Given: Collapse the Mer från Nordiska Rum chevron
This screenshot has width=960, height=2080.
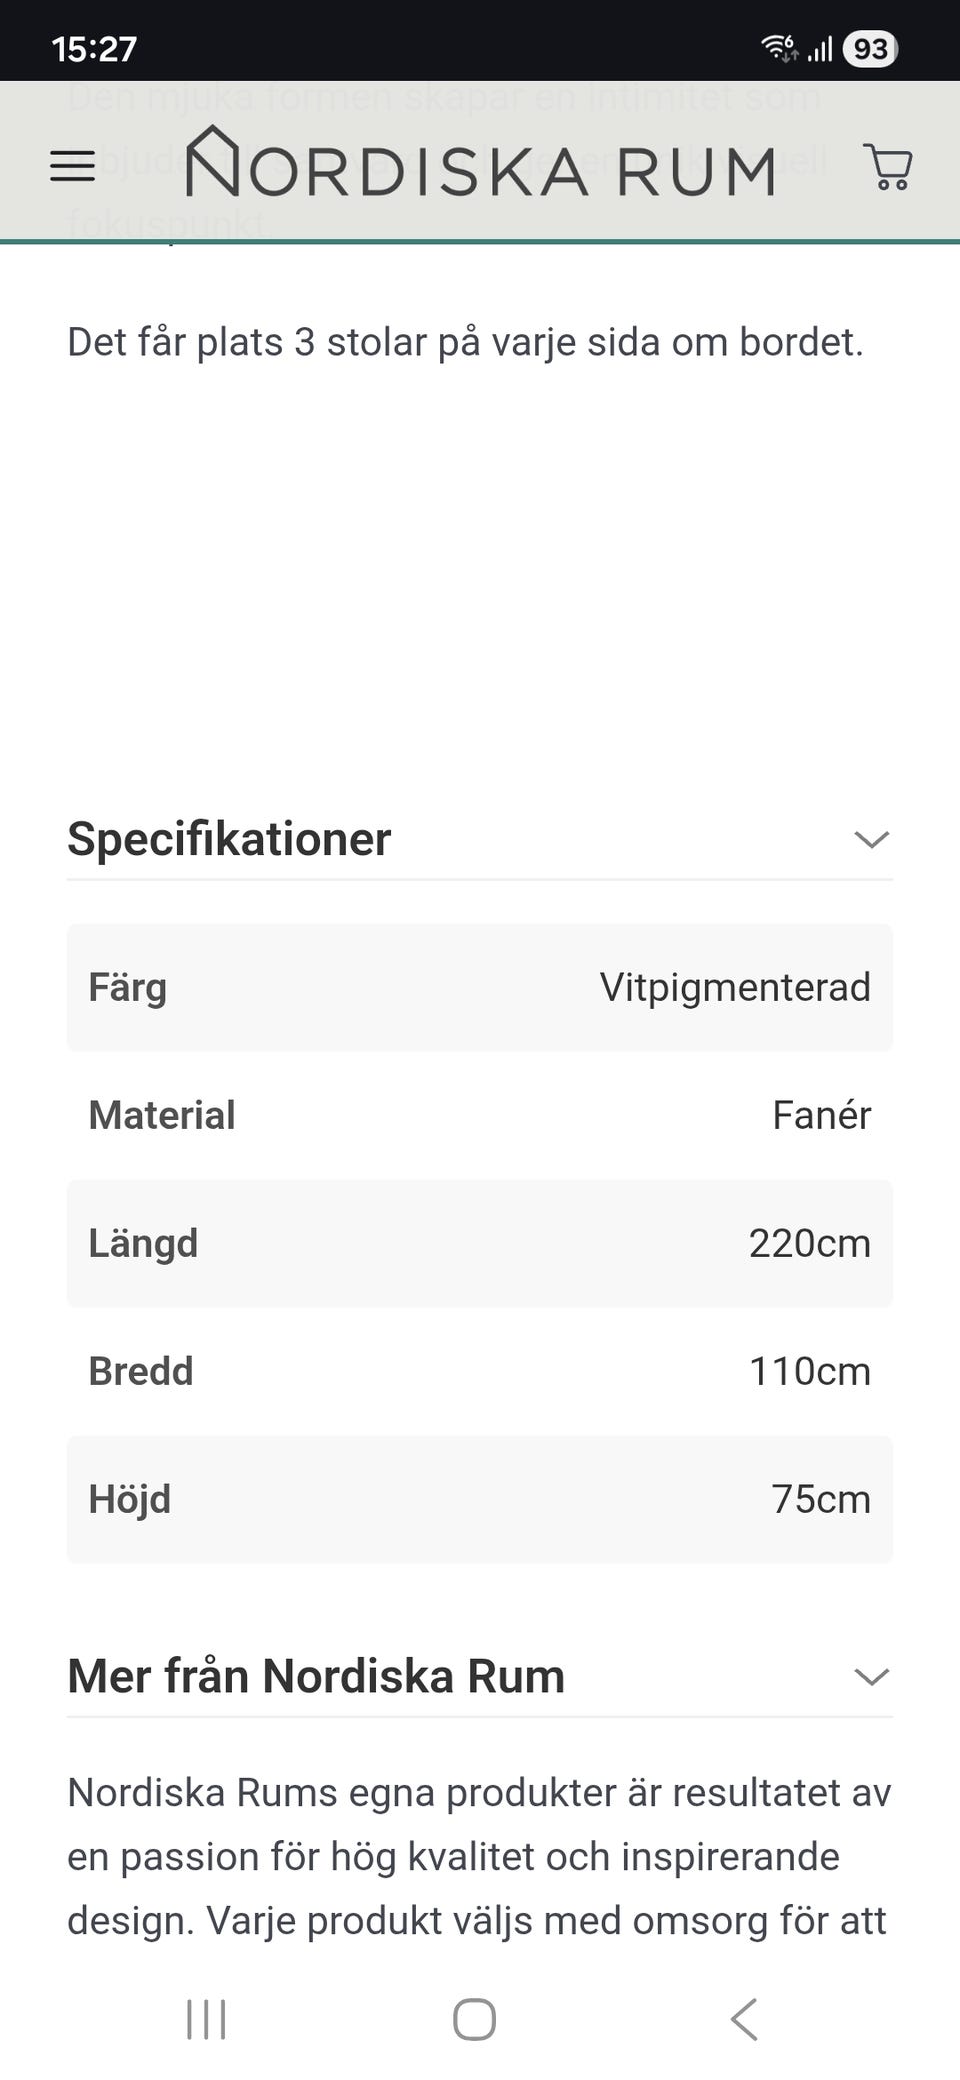Looking at the screenshot, I should pos(871,1676).
